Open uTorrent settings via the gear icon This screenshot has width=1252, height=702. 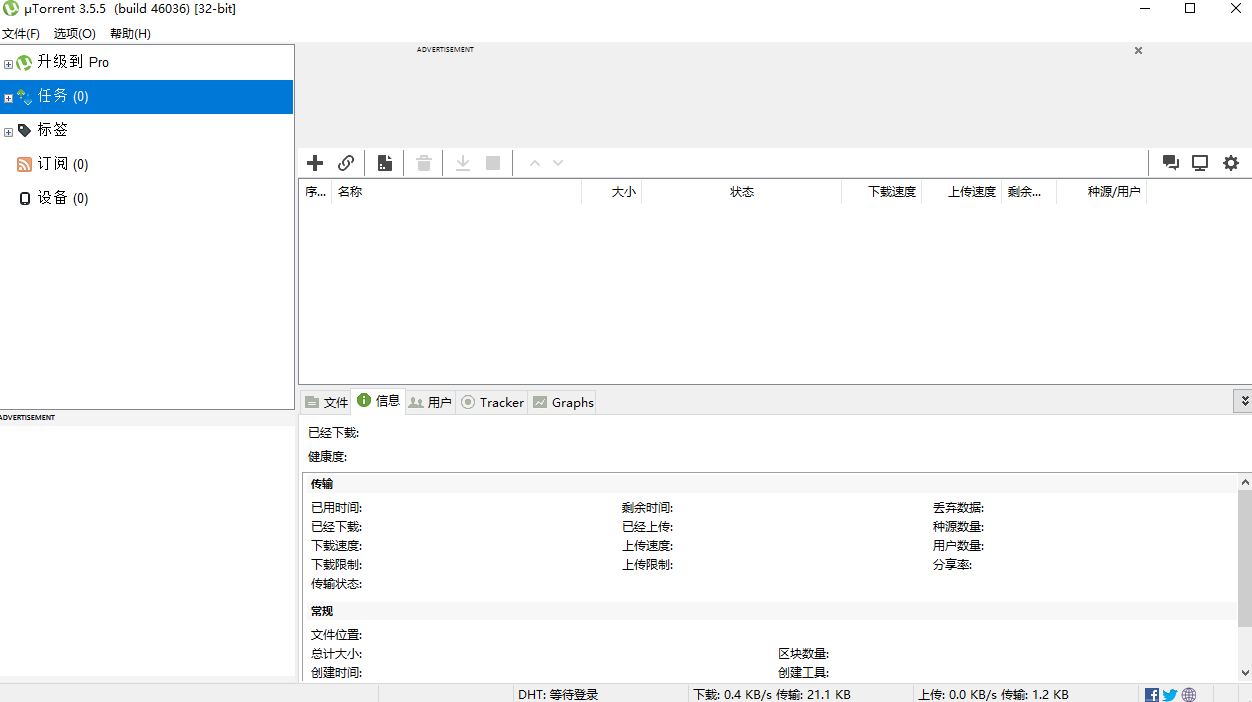tap(1230, 163)
